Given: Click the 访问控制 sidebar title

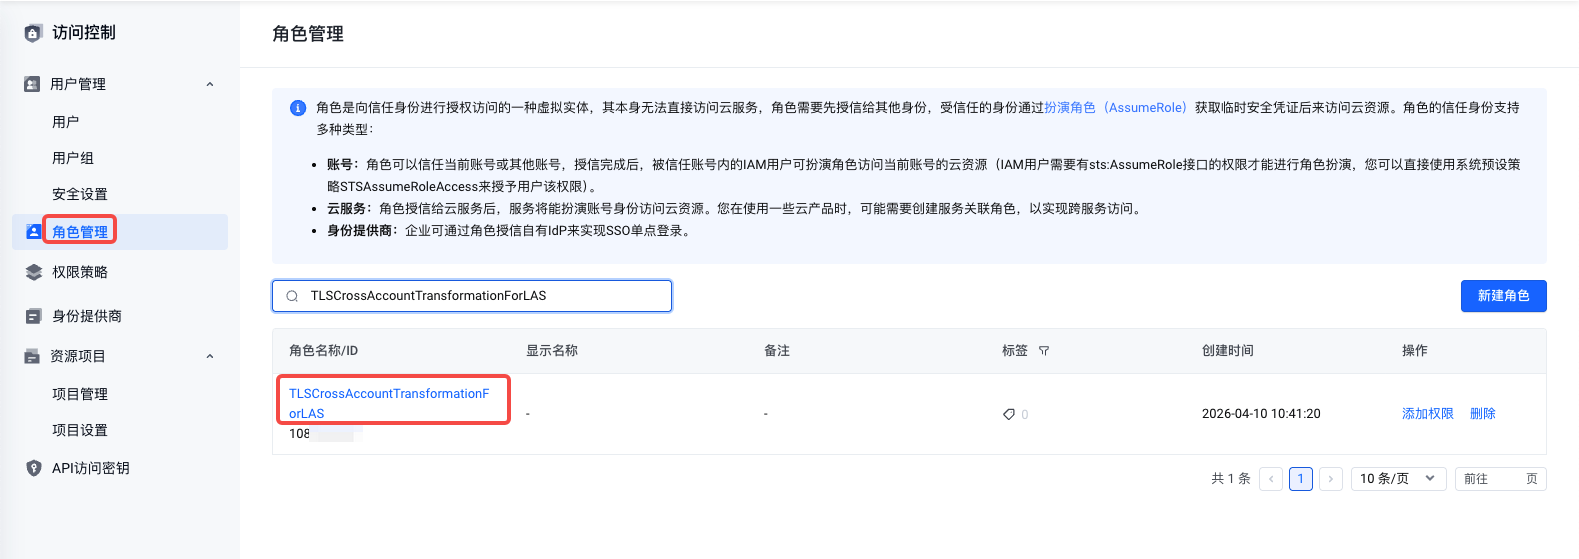Looking at the screenshot, I should (84, 33).
